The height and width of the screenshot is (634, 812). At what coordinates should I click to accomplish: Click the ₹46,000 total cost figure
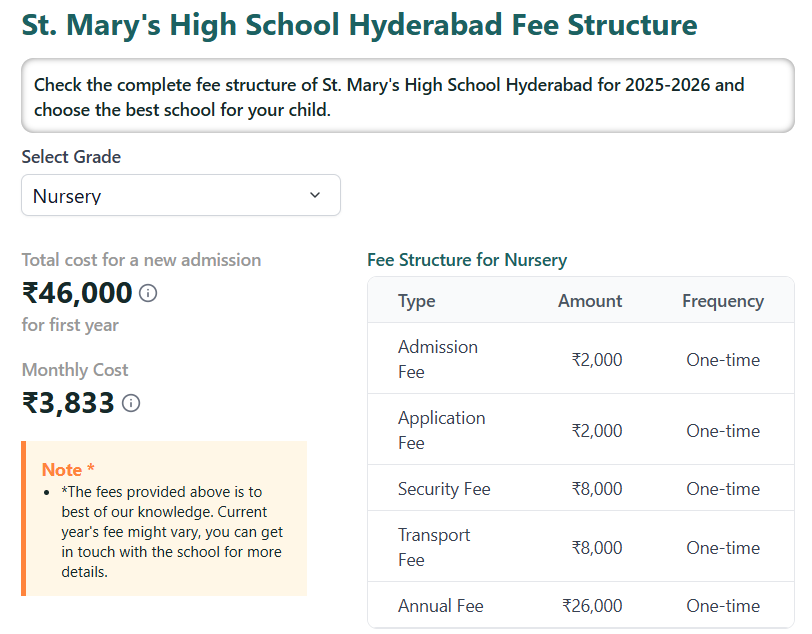click(77, 293)
